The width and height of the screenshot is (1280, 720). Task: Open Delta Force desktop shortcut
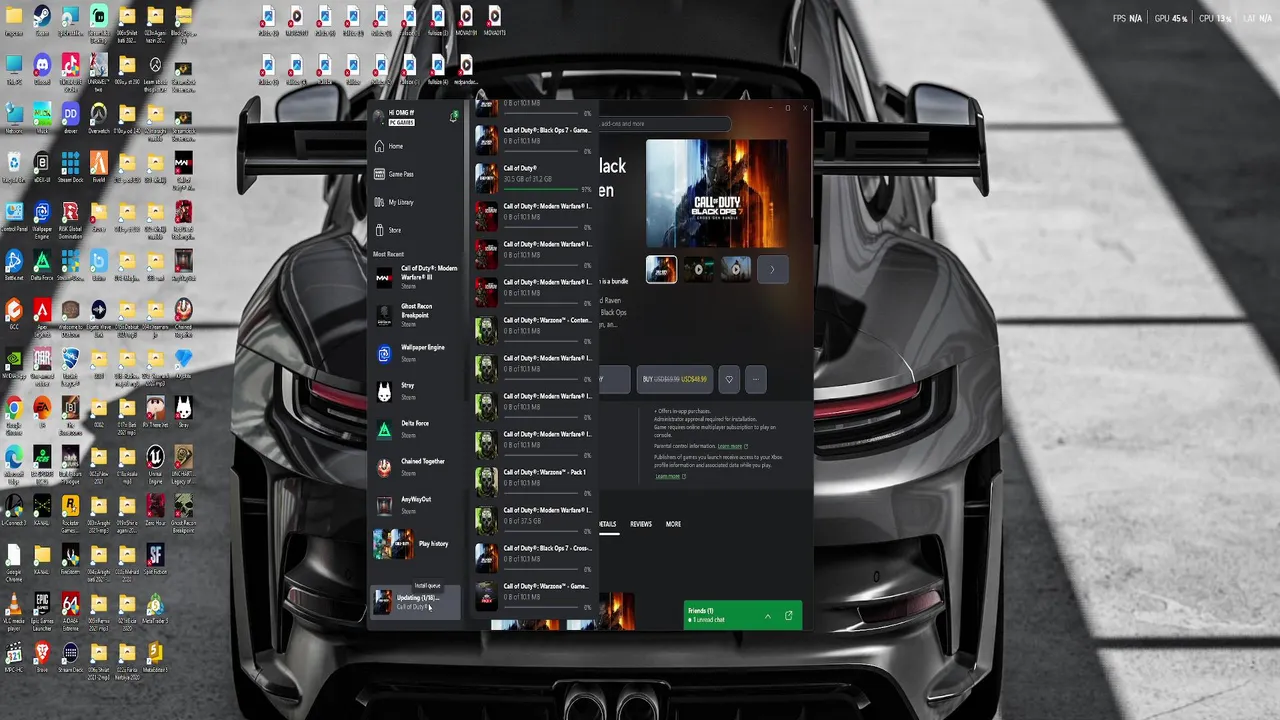[42, 264]
